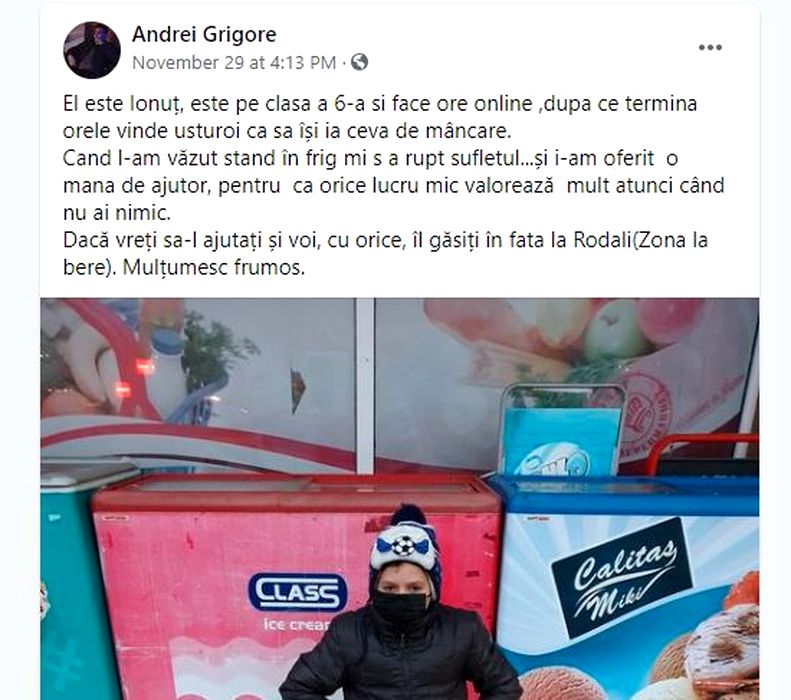Open Andrei Grigore's profile name link
This screenshot has width=791, height=700.
coord(204,34)
